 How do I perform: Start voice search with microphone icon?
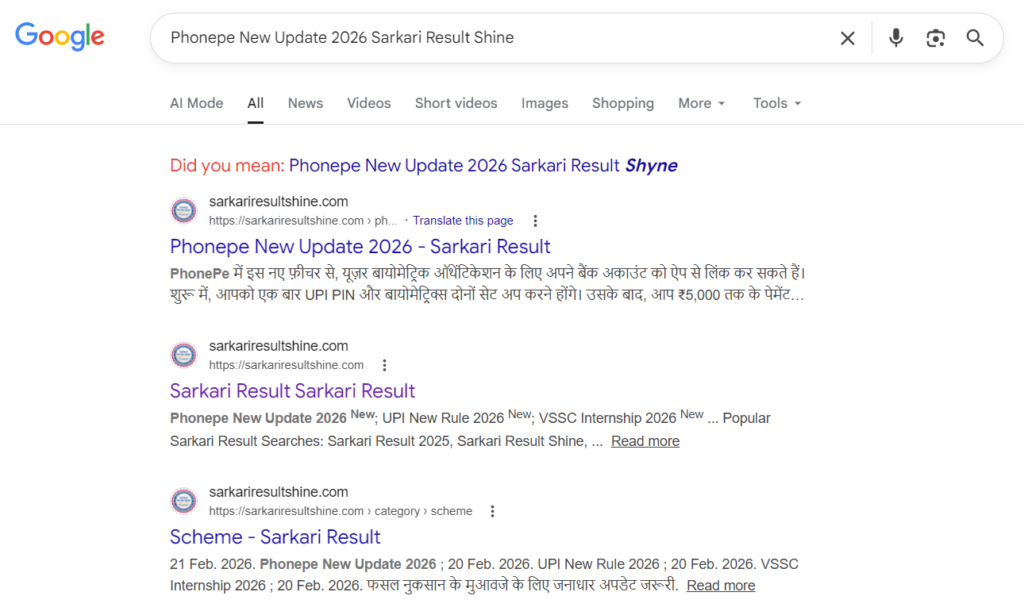pos(896,38)
